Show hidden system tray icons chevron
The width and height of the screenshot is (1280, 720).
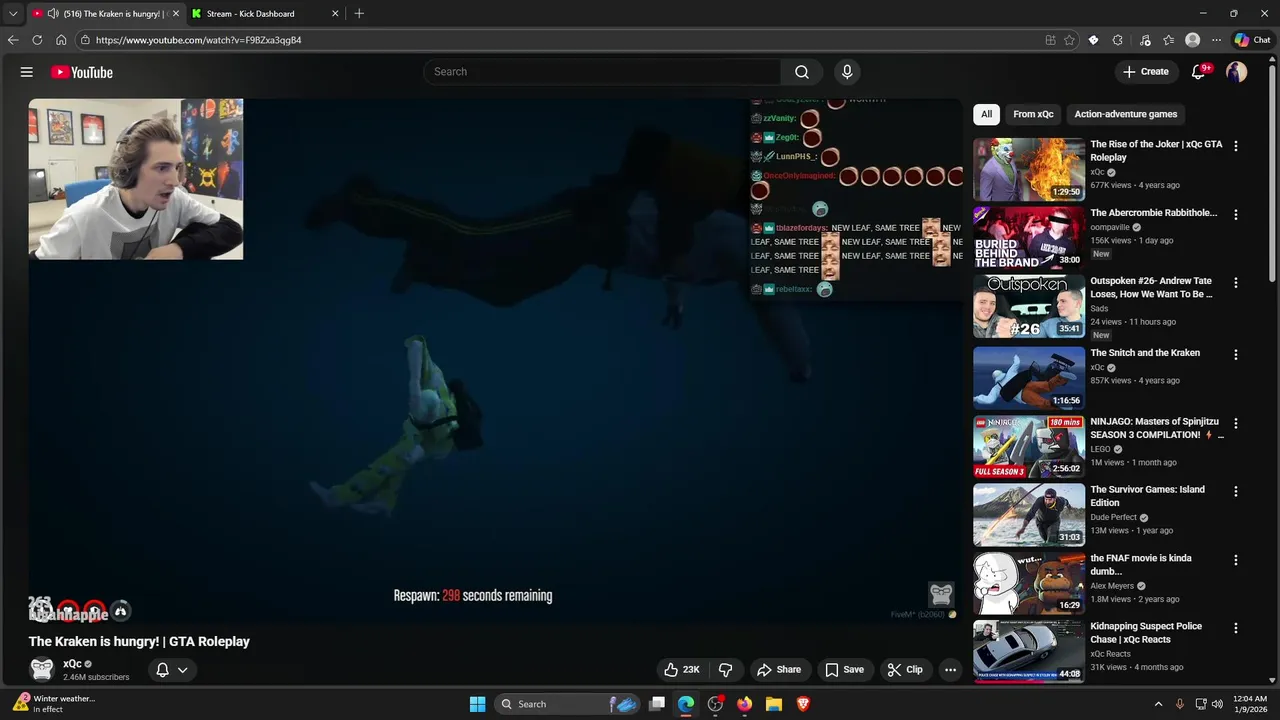[x=1158, y=704]
